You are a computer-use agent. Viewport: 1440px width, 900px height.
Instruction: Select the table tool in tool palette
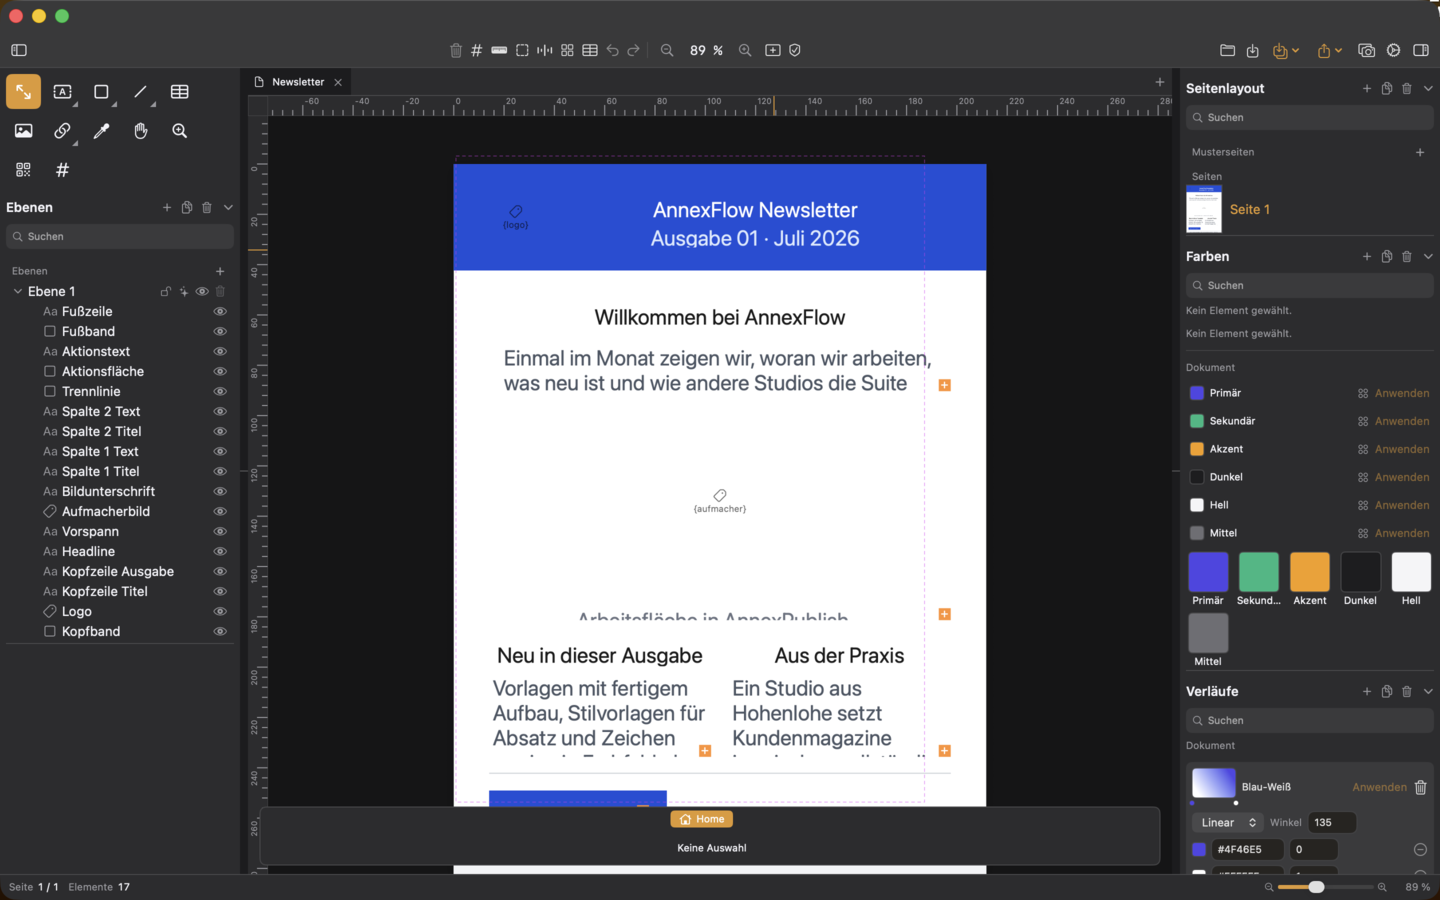click(180, 92)
